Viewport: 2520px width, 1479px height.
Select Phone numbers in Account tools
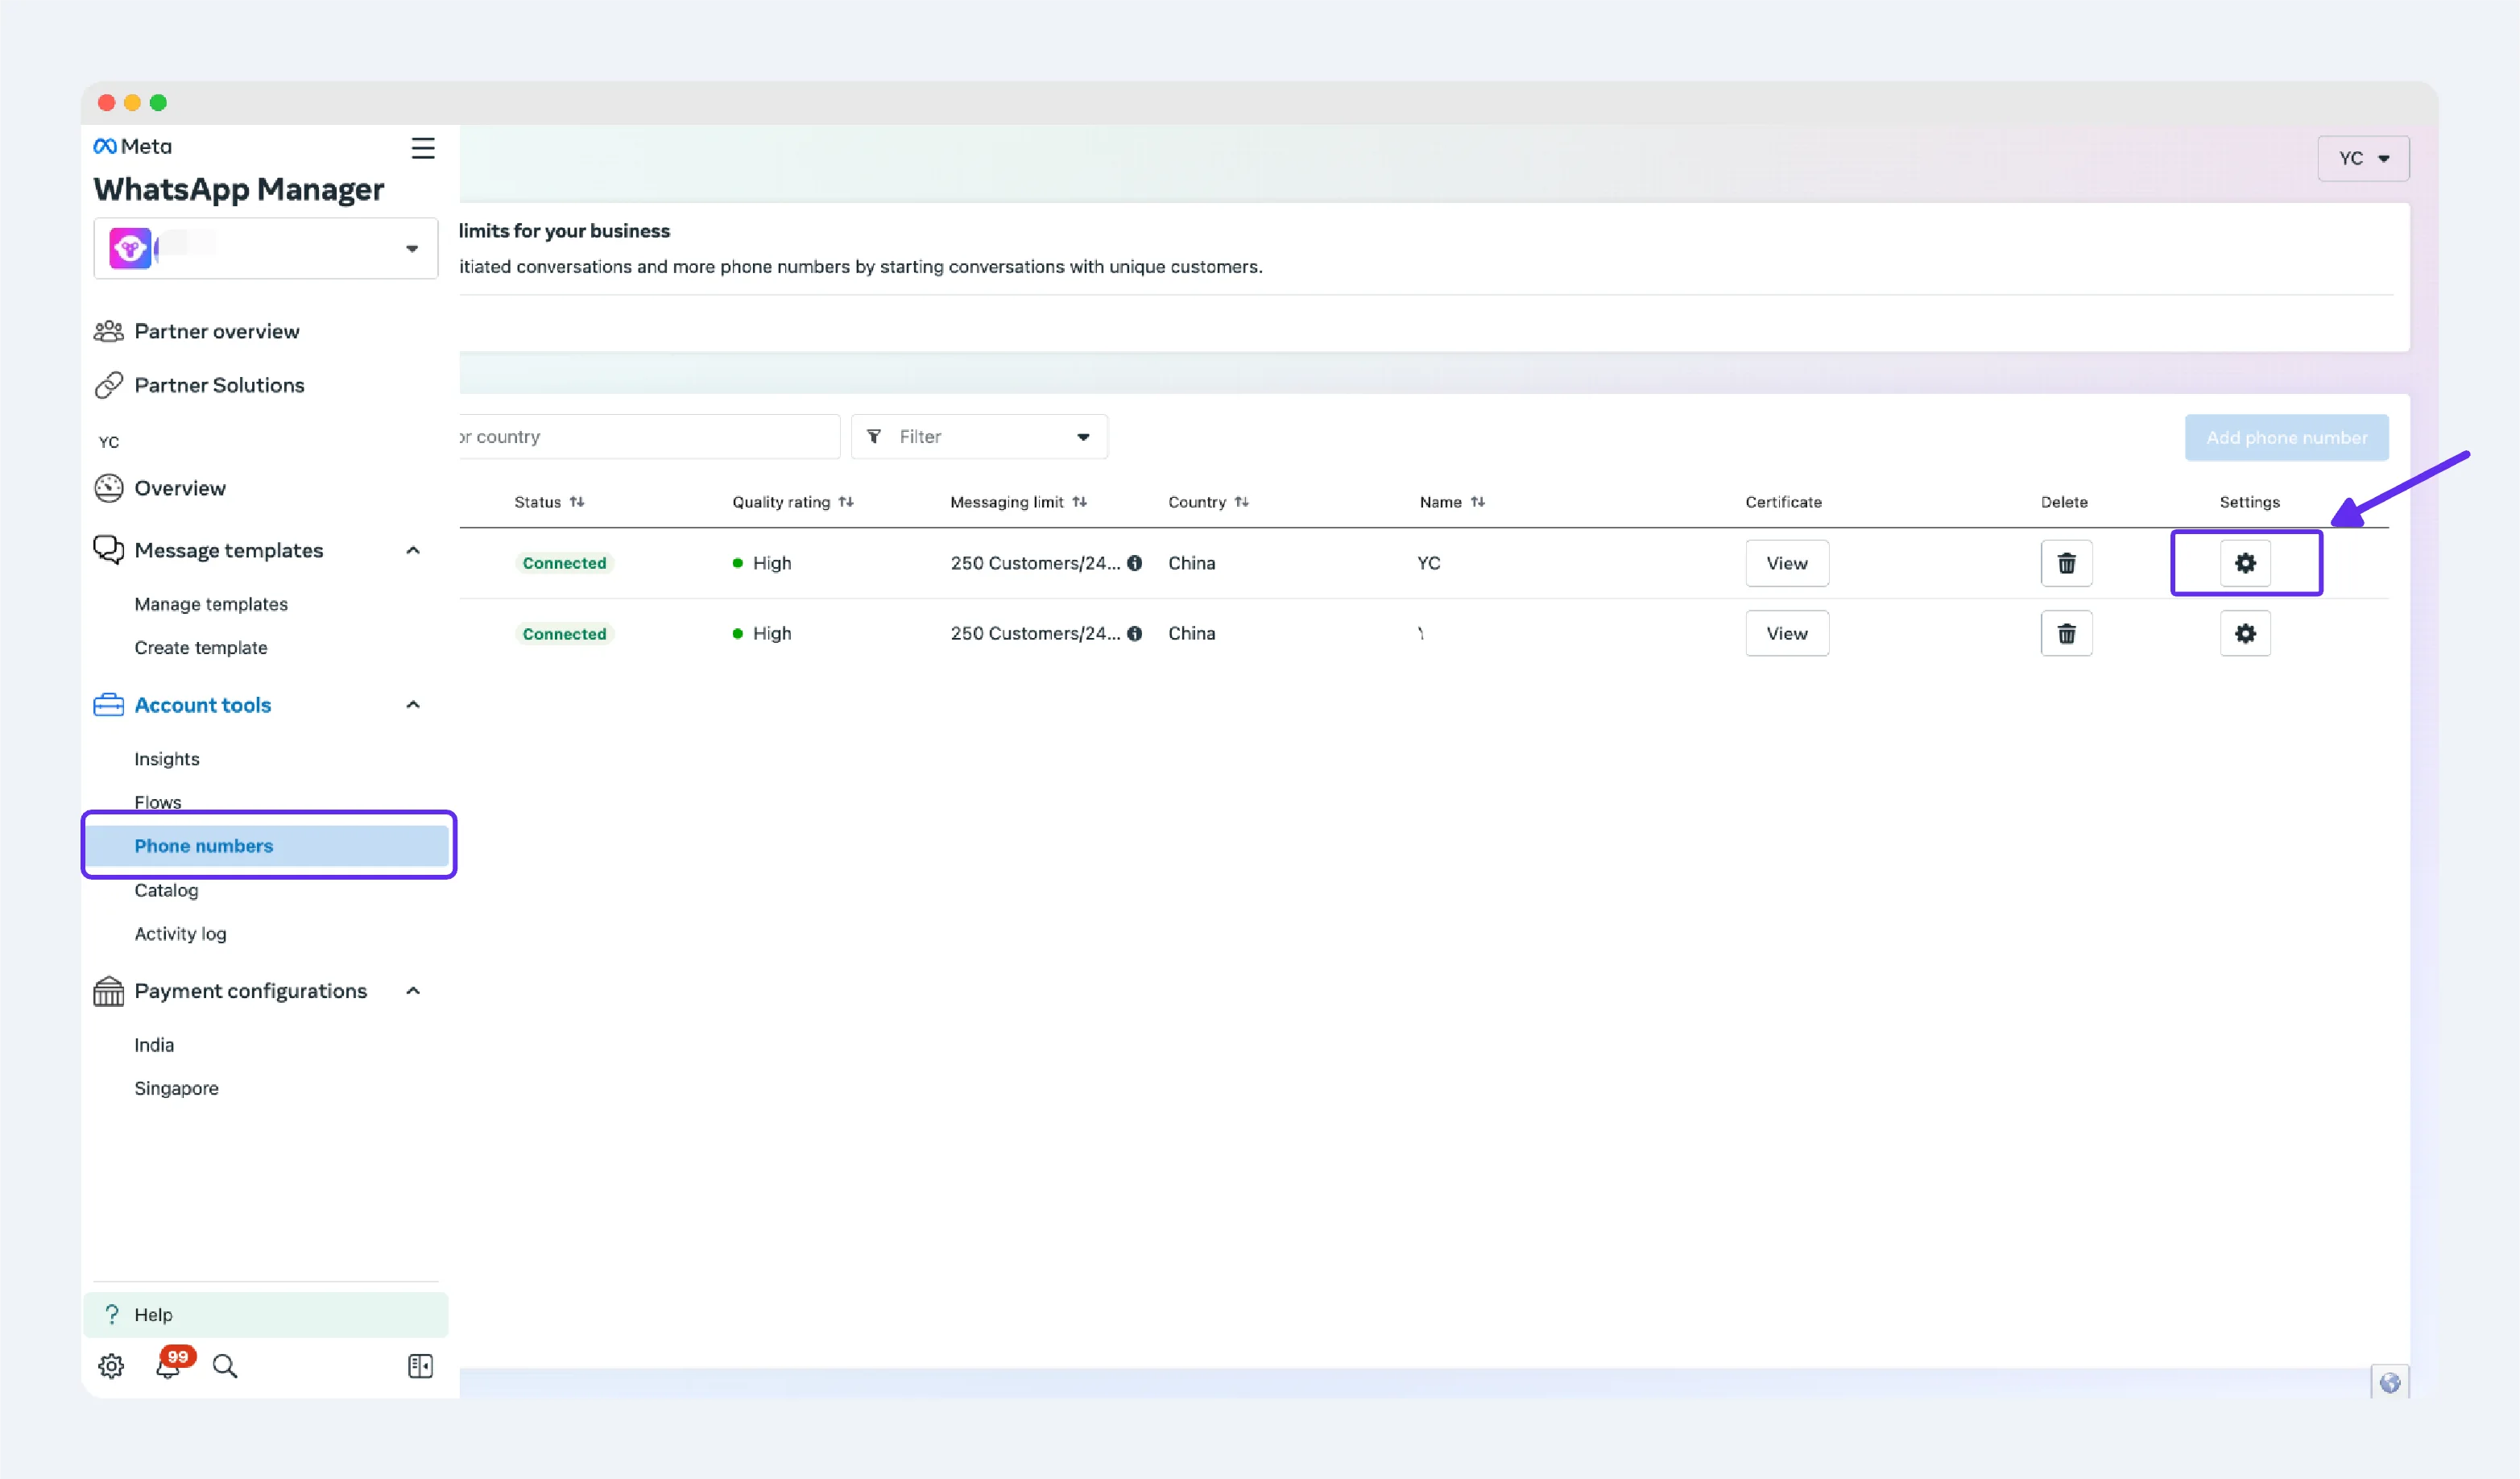pos(267,846)
